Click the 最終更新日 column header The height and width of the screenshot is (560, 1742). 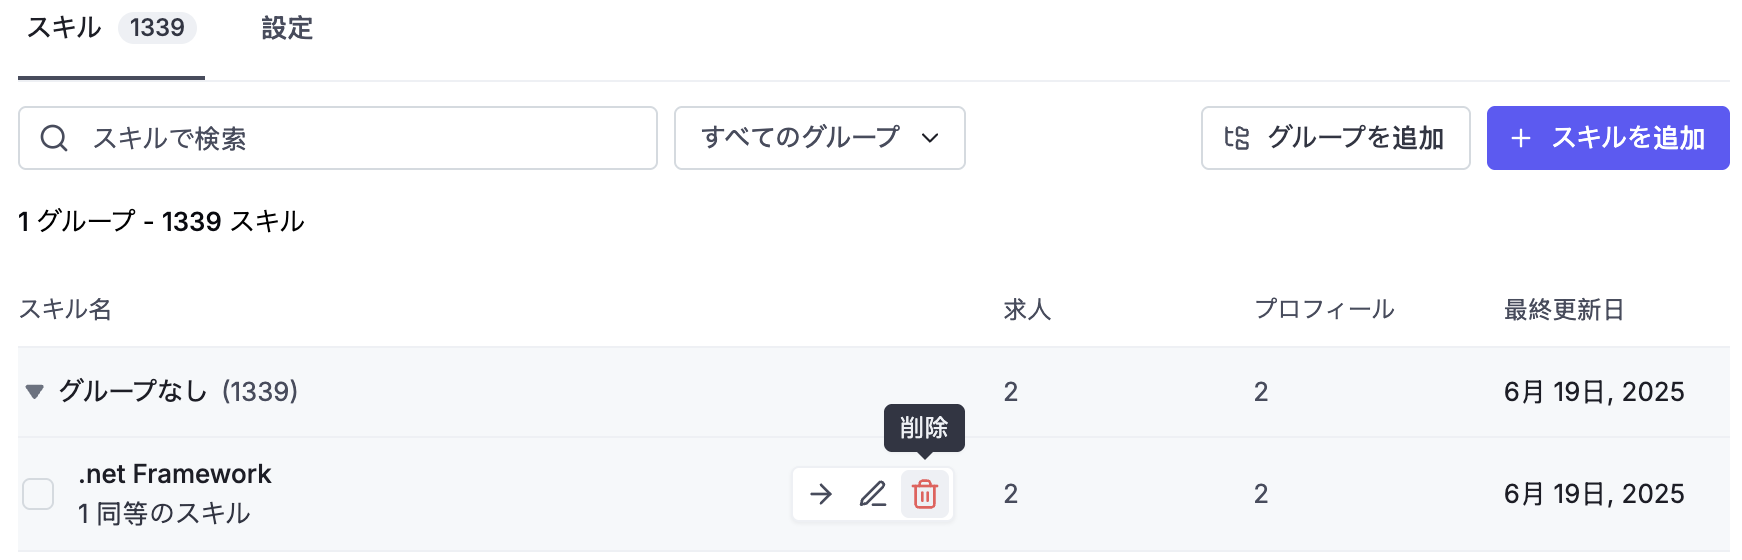pos(1564,309)
